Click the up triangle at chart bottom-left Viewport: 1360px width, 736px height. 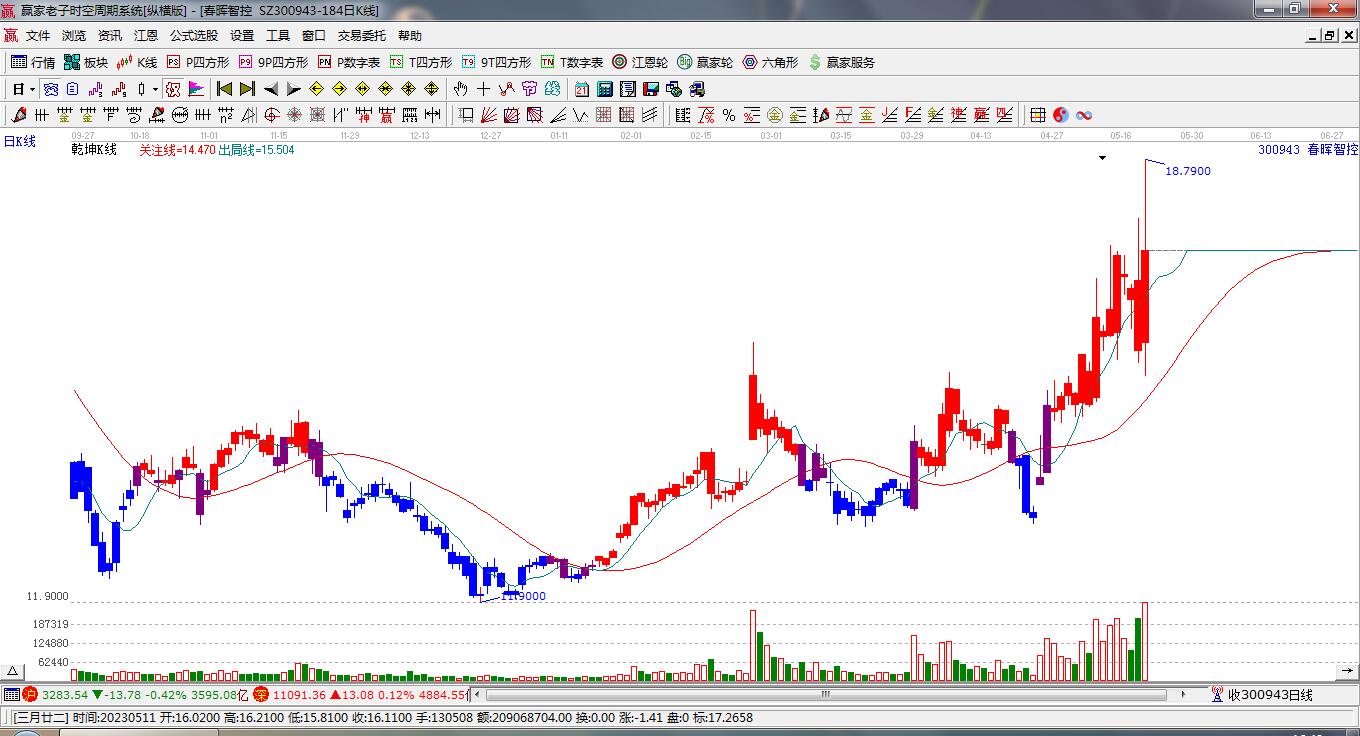coord(13,672)
